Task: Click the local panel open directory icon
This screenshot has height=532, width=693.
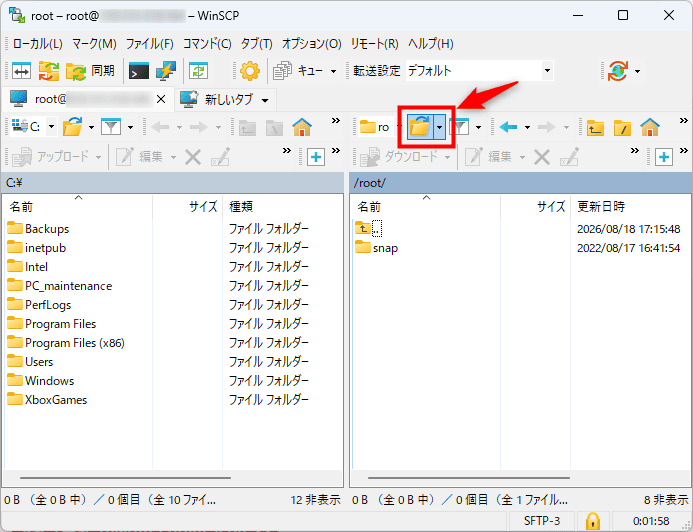Action: click(72, 127)
